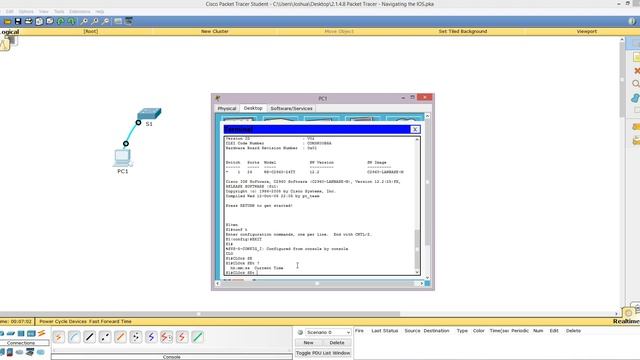Viewport: 640px width, 360px height.
Task: Open the Activity Wizard toolbar icon
Action: 39,21
